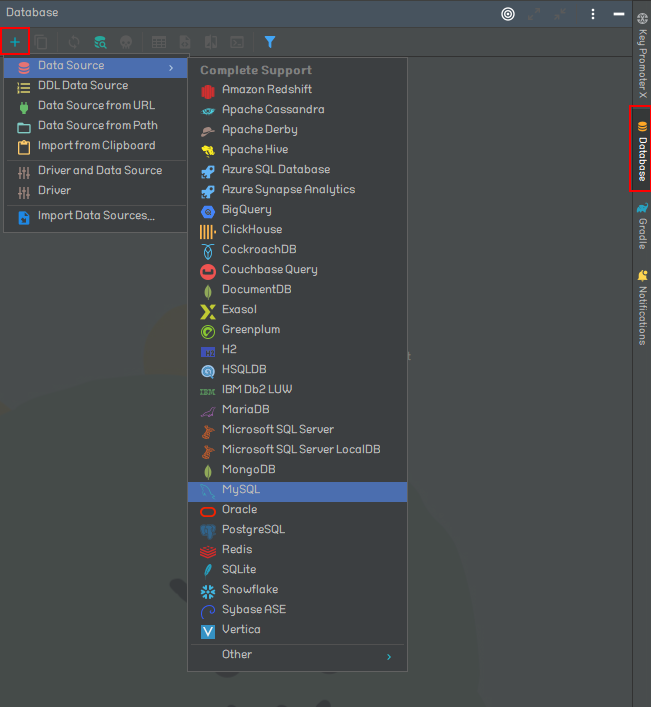Choose Redis data source
This screenshot has height=707, width=651.
(298, 550)
